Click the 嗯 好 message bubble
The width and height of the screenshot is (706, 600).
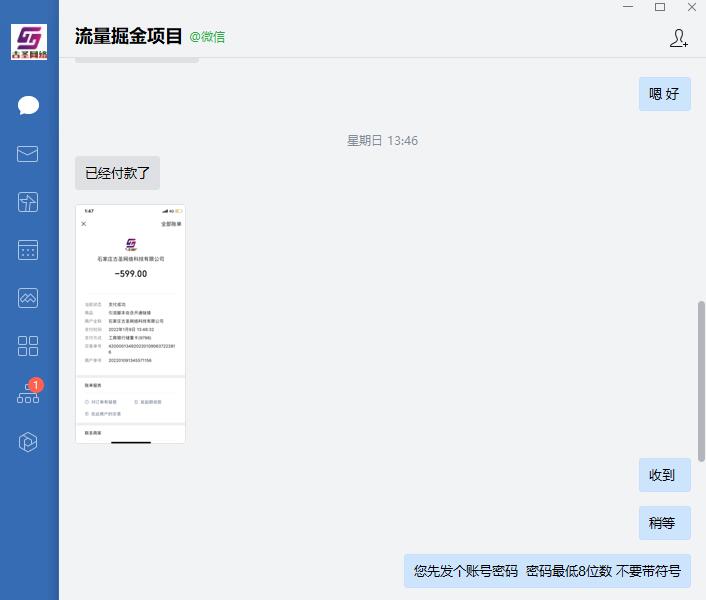[664, 94]
